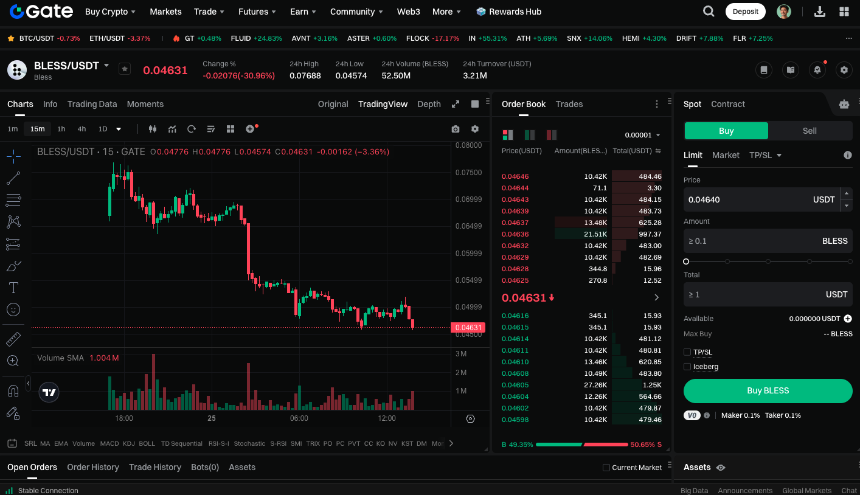Image resolution: width=860 pixels, height=495 pixels.
Task: Open the BLESS/USDT pair selector
Action: tap(71, 66)
